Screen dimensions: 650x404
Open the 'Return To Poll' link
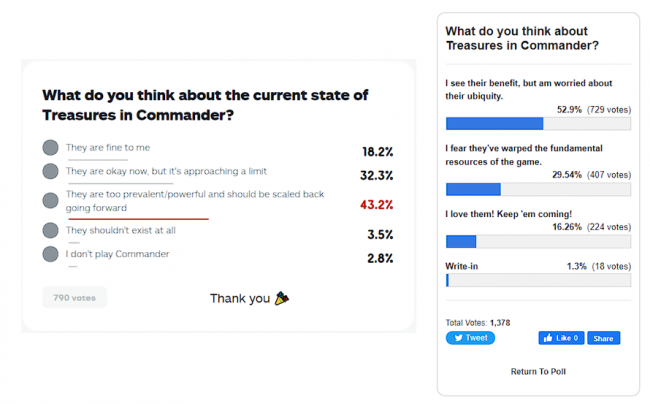[x=538, y=371]
